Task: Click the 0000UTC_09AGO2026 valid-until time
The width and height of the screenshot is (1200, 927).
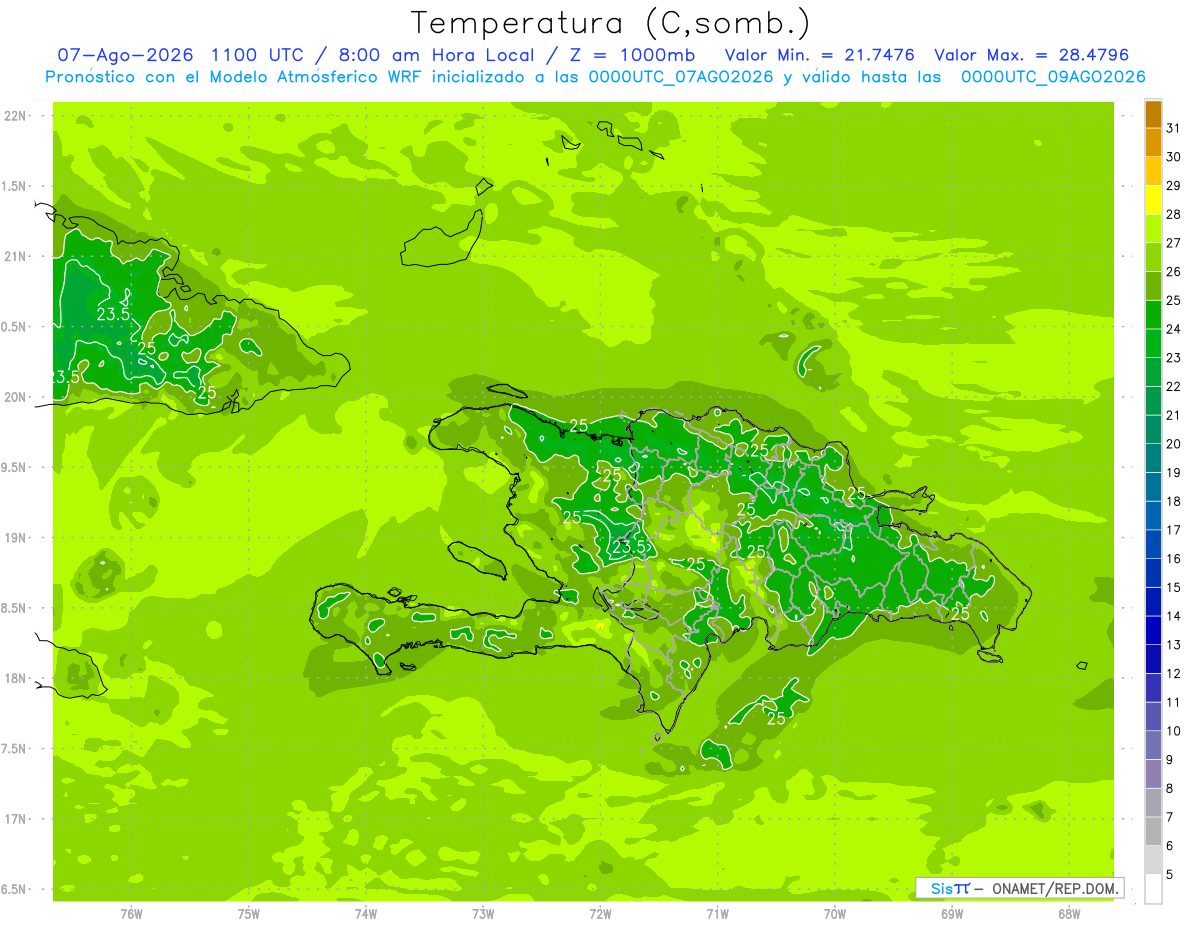Action: (x=1053, y=77)
